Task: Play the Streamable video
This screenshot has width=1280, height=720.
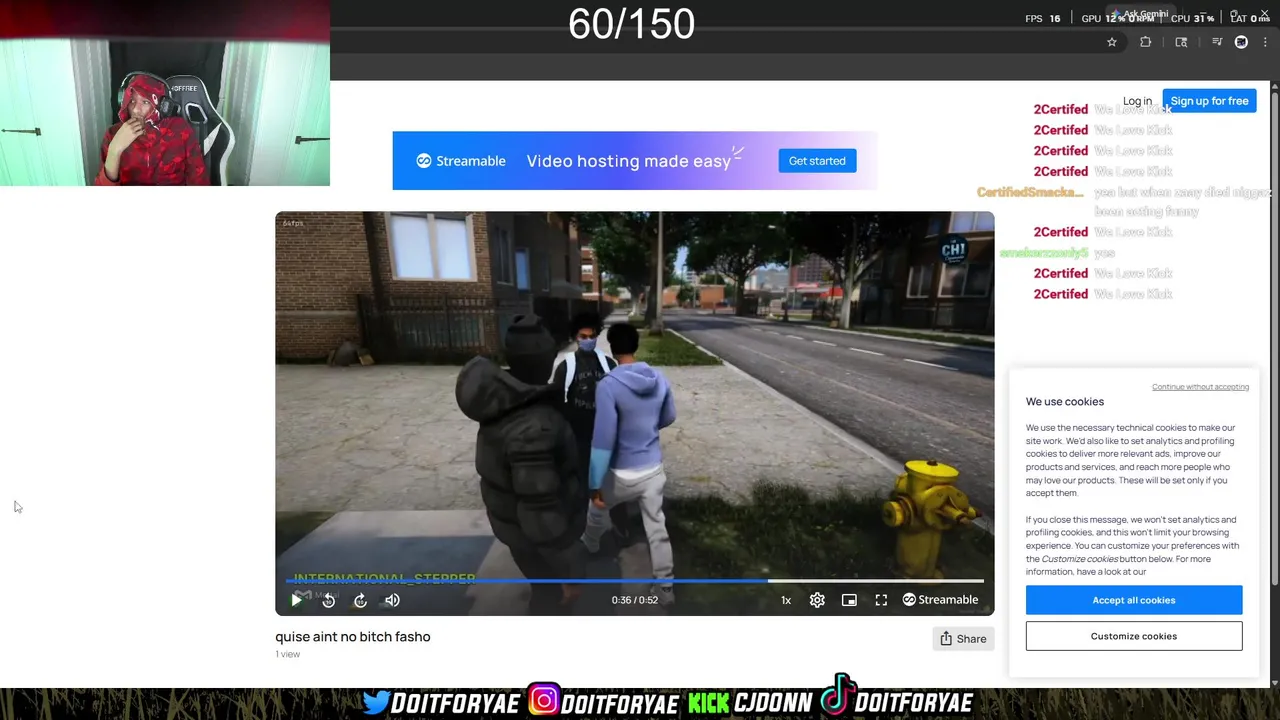Action: 296,600
